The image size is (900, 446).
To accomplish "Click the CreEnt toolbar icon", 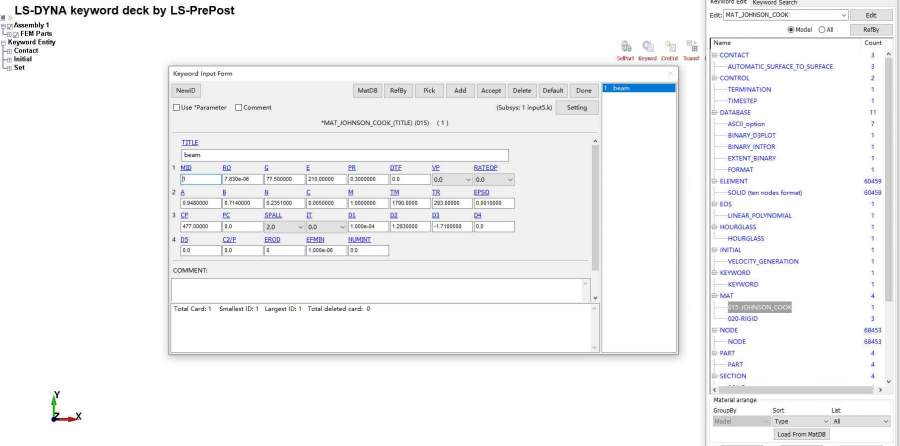I will tap(669, 47).
